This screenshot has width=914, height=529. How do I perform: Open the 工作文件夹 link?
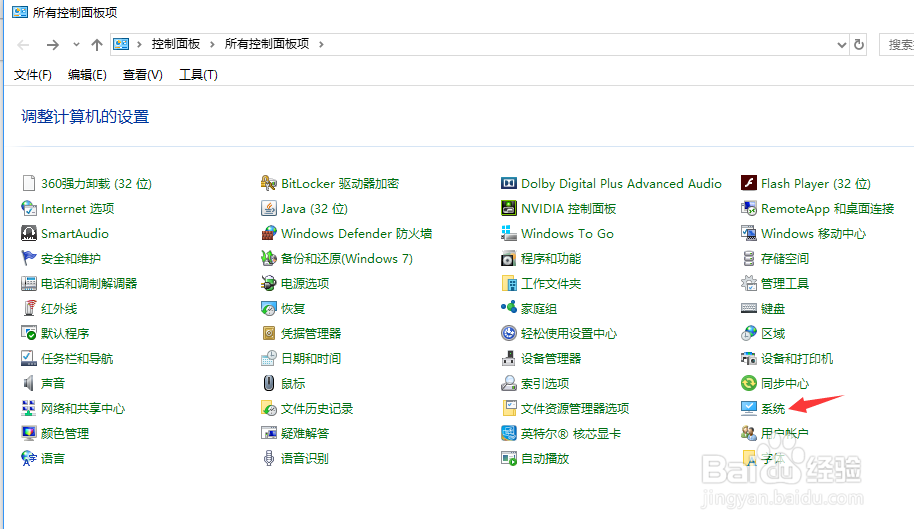(x=551, y=284)
